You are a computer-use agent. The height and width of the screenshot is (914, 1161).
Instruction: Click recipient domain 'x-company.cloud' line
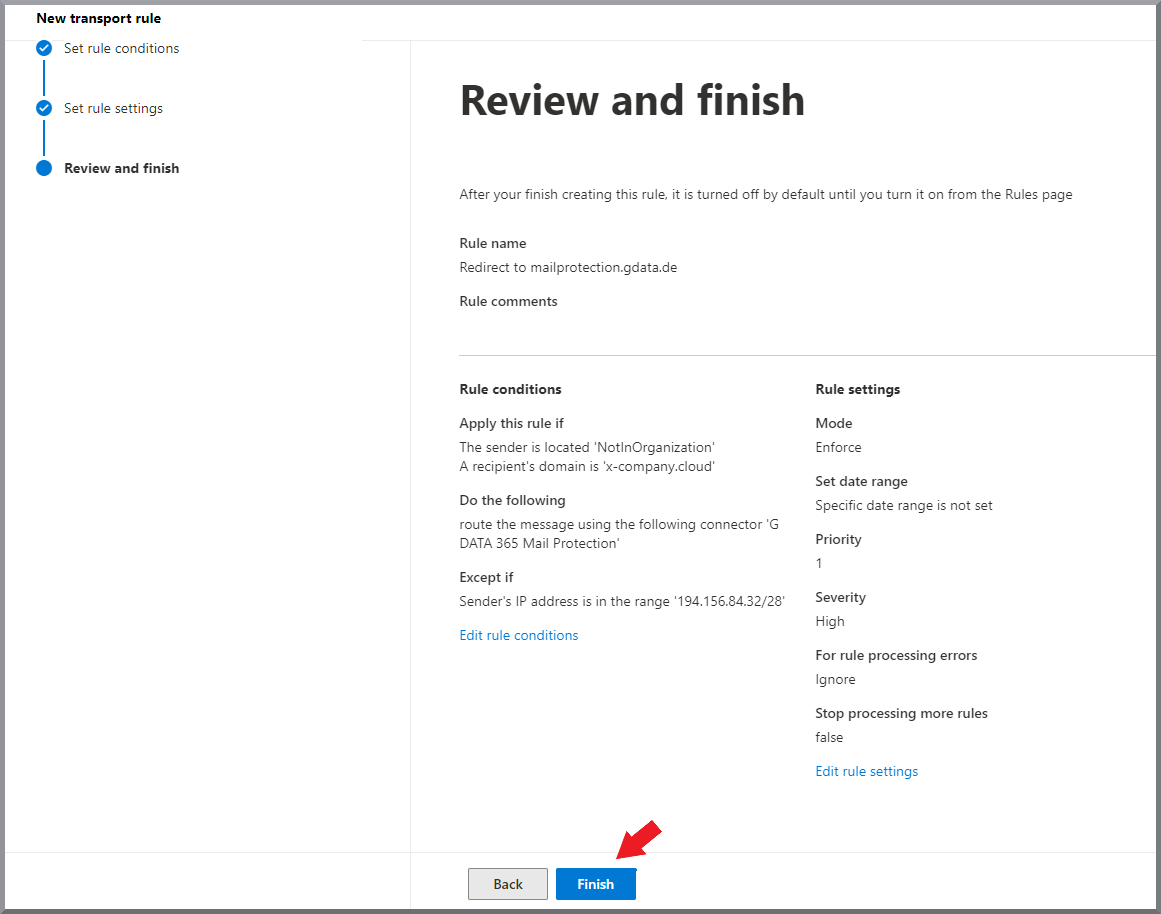tap(587, 467)
